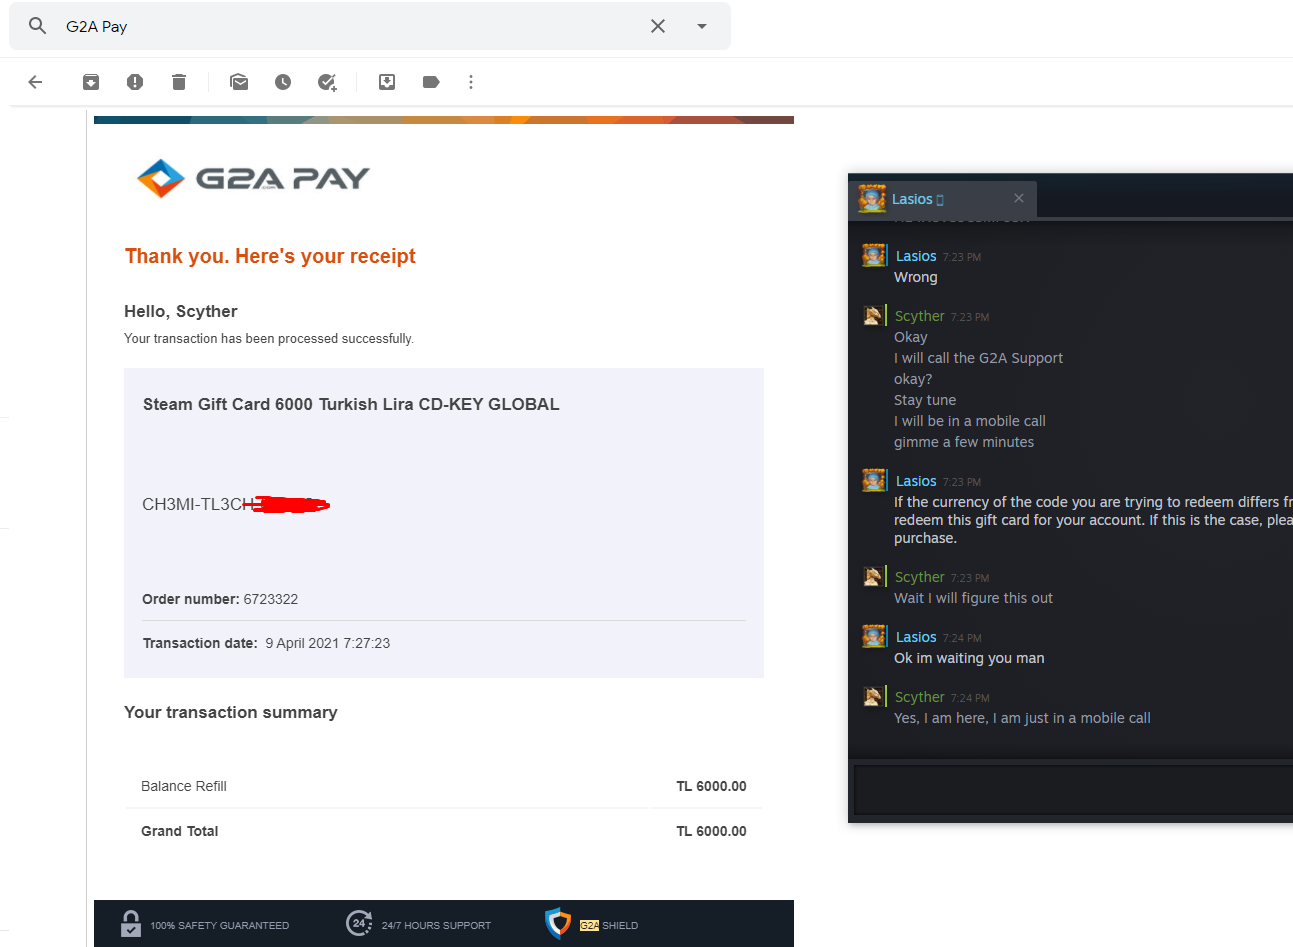
Task: Click the Grand Total row label
Action: click(179, 831)
